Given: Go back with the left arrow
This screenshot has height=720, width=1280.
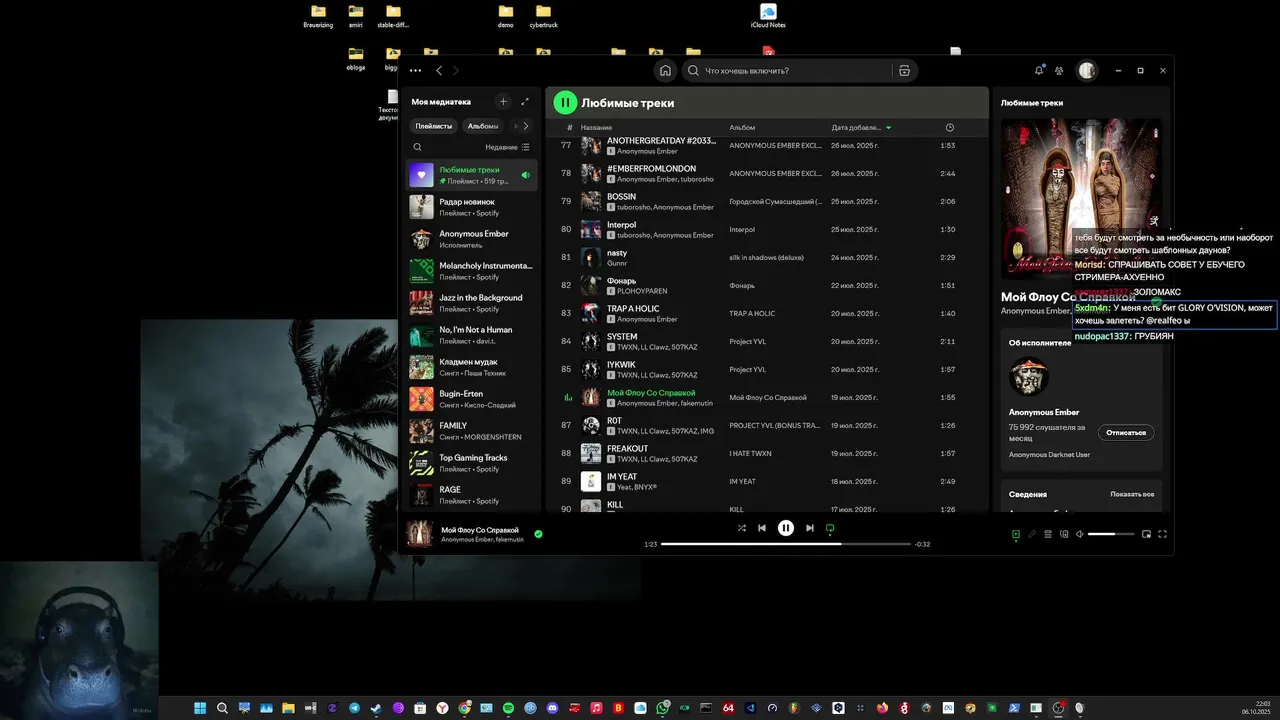Looking at the screenshot, I should (x=439, y=71).
